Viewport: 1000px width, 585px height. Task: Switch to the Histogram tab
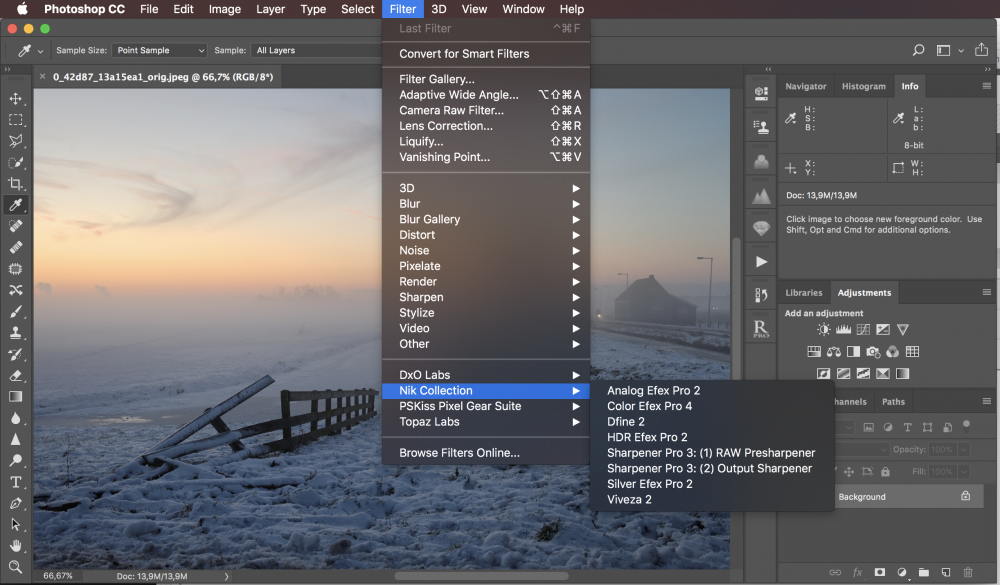click(x=864, y=86)
